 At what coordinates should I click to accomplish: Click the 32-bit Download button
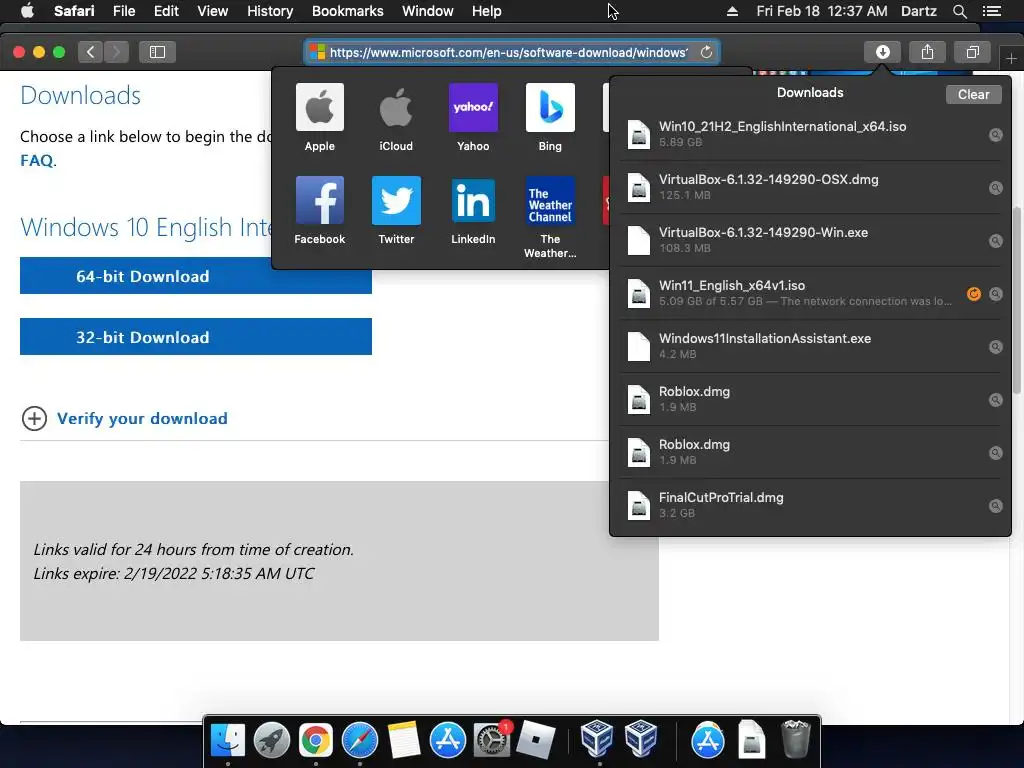pyautogui.click(x=196, y=336)
